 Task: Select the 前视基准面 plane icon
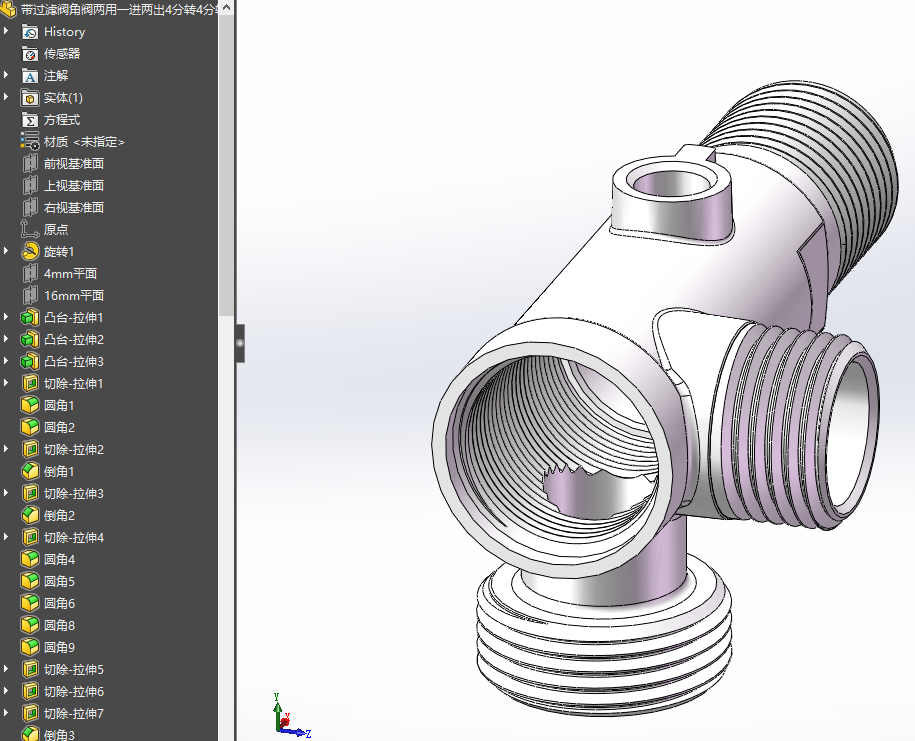click(30, 164)
